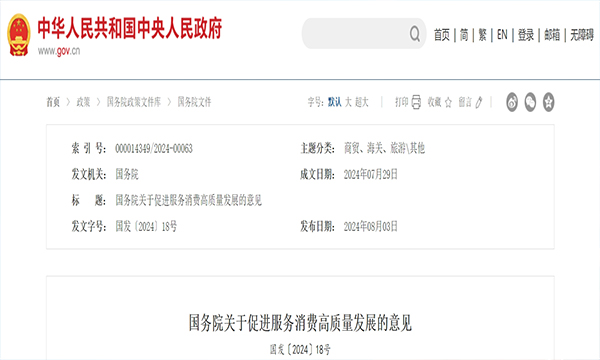600x360 pixels.
Task: Click issuing organ value 国务院
Action: 127,174
